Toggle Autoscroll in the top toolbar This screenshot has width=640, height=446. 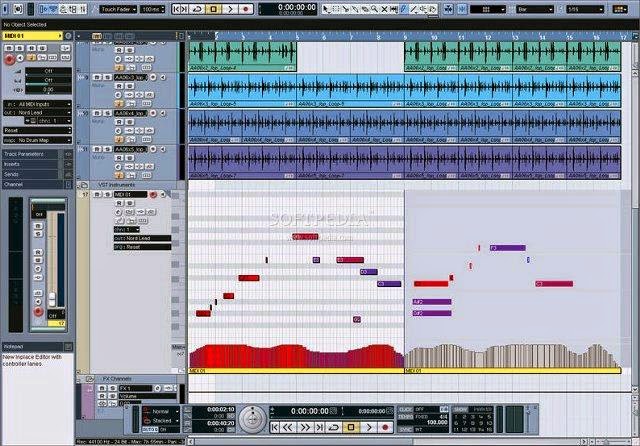tap(448, 9)
